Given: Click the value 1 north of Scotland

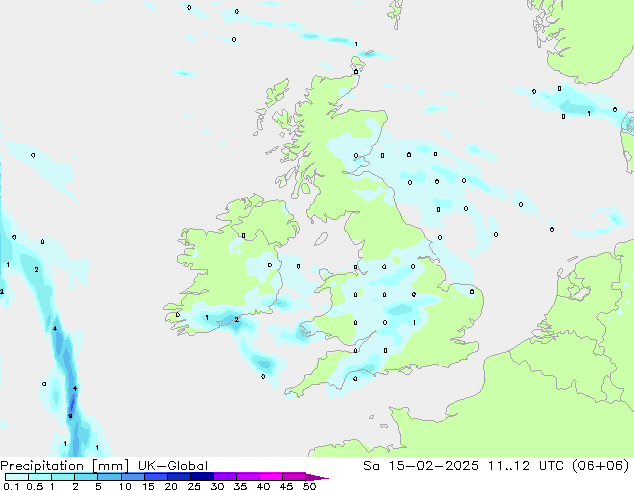Looking at the screenshot, I should [x=356, y=44].
